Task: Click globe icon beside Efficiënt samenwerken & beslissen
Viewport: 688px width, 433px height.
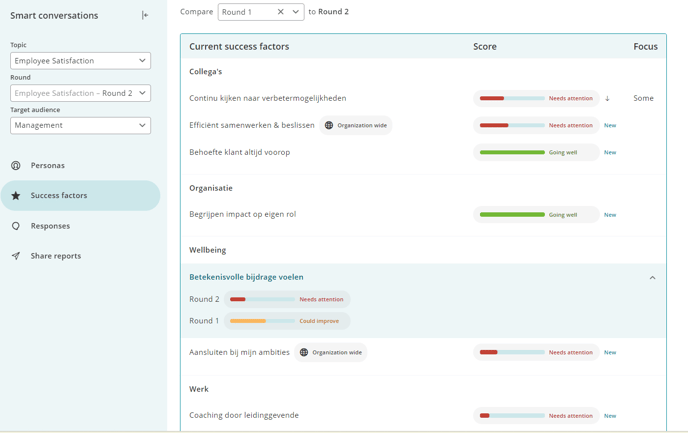Action: coord(329,125)
